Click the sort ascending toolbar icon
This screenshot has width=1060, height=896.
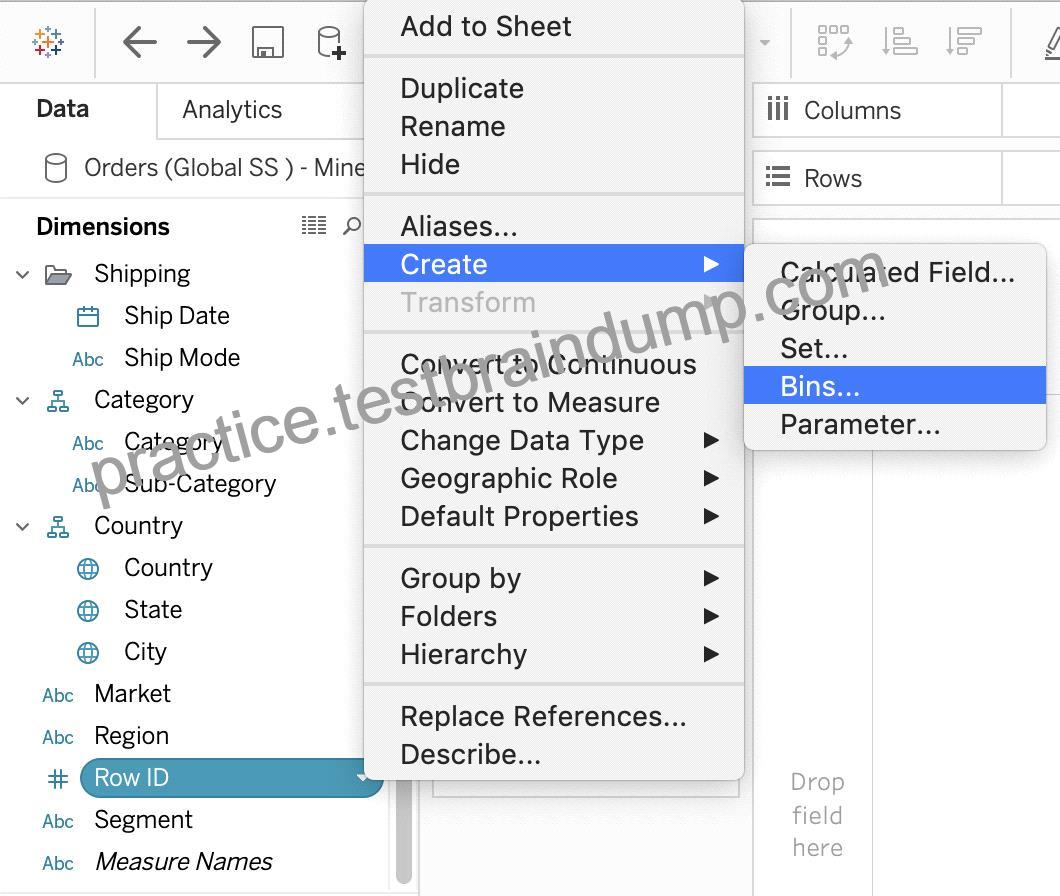(899, 41)
